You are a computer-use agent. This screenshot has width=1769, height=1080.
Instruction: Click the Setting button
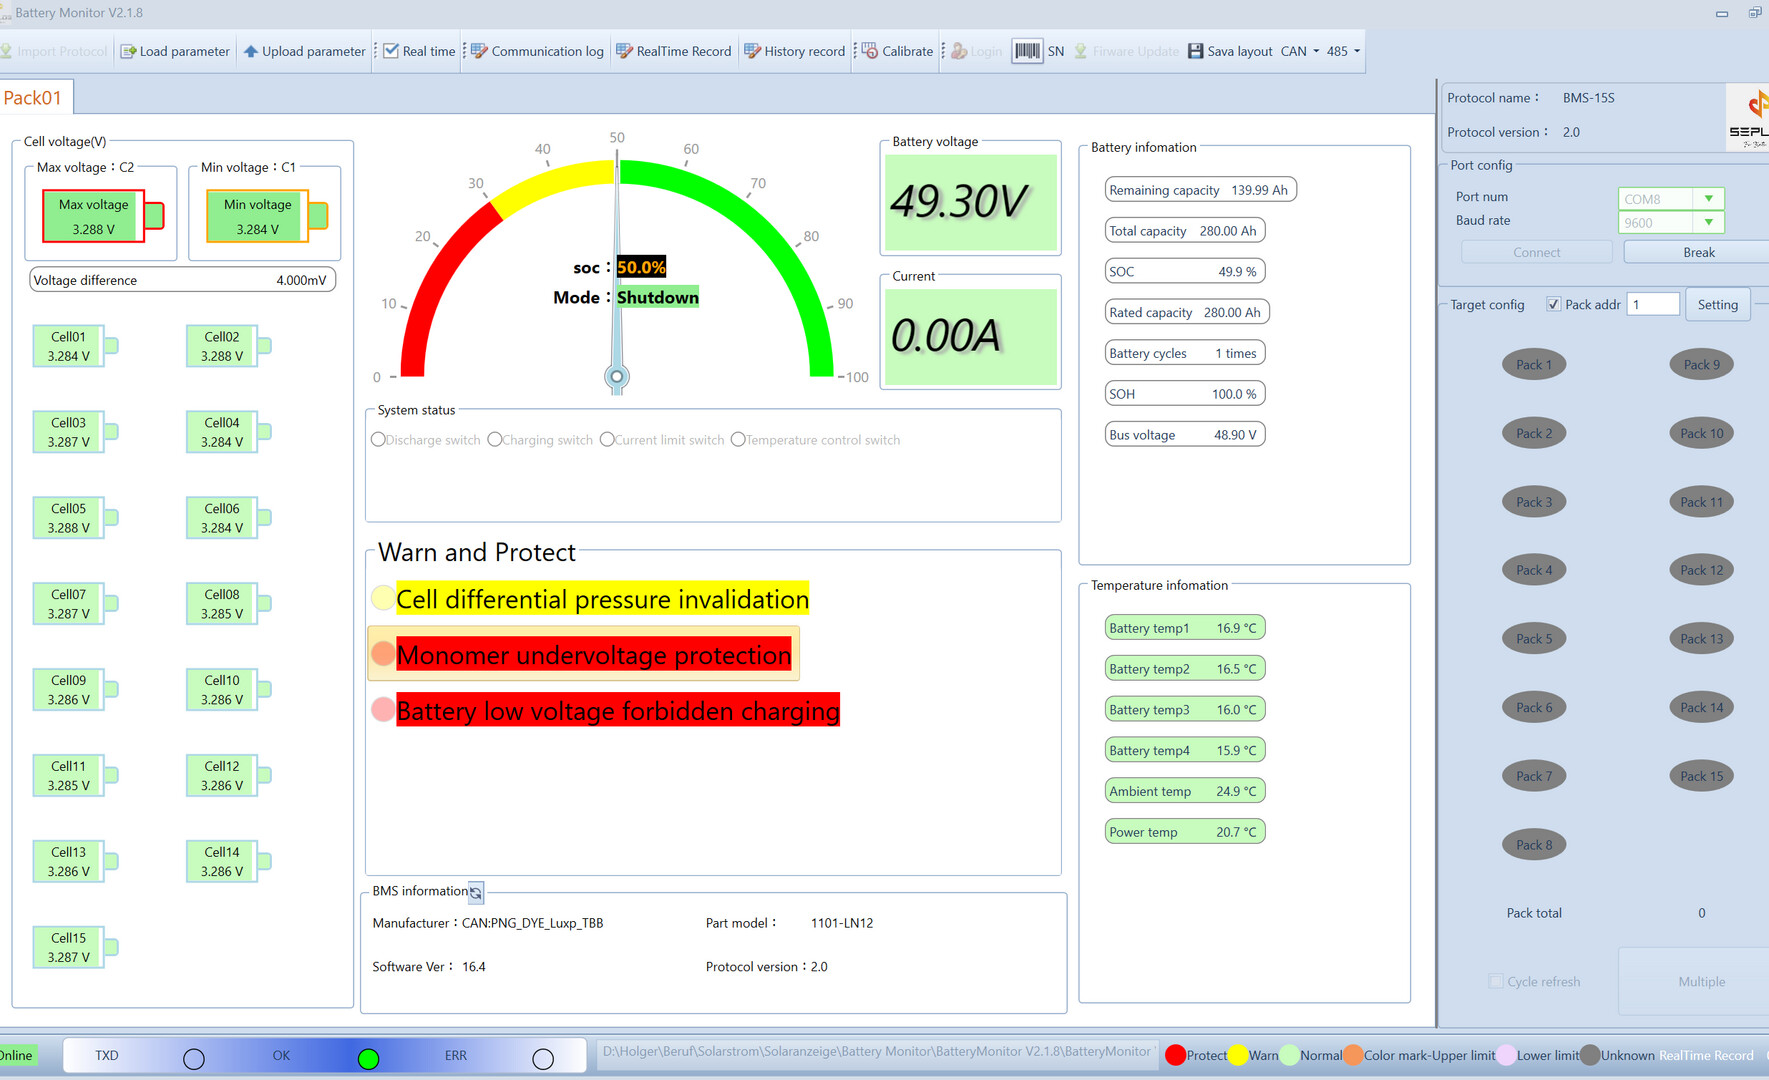(x=1717, y=305)
